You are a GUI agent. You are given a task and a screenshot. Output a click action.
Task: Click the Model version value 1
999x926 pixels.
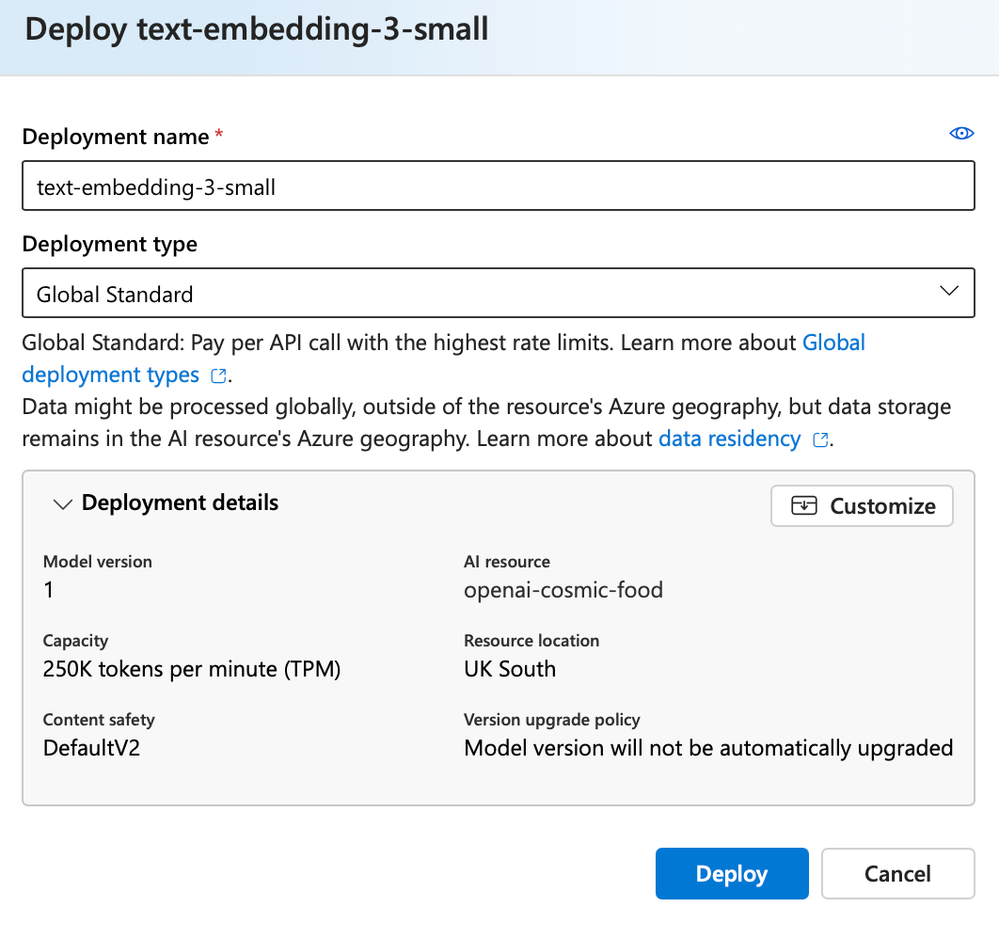(49, 590)
